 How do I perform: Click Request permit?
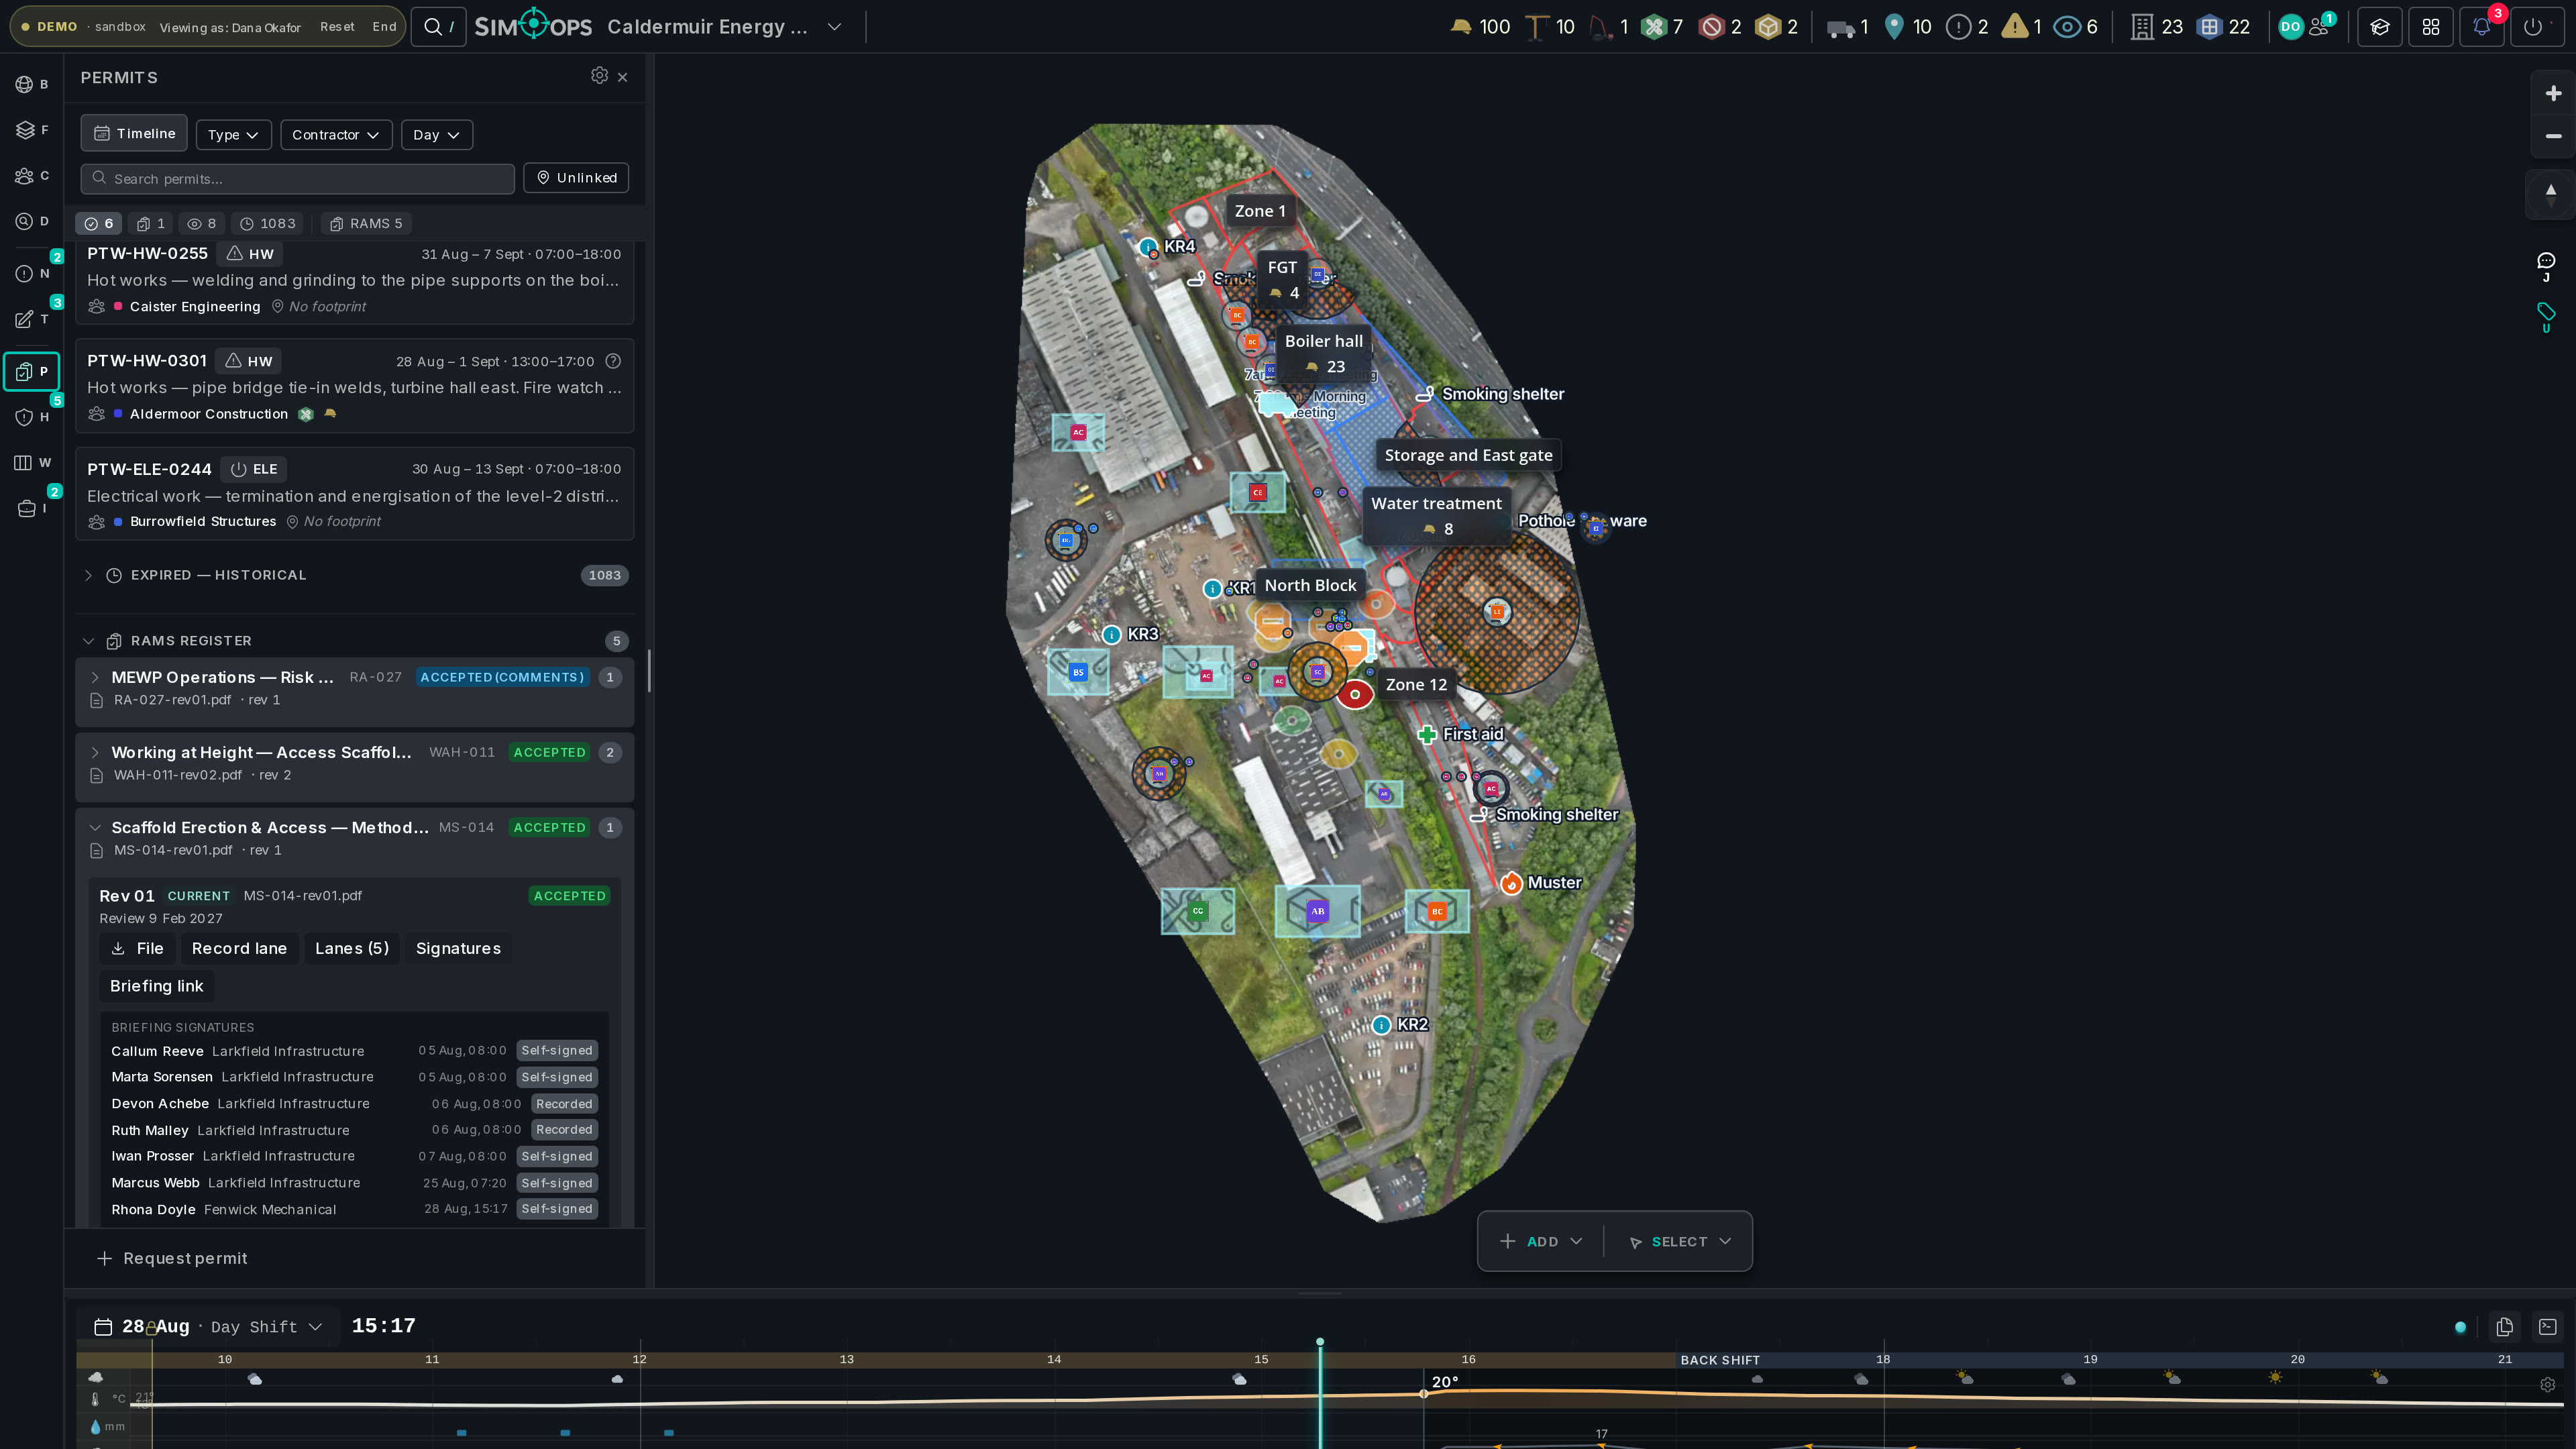click(x=172, y=1258)
